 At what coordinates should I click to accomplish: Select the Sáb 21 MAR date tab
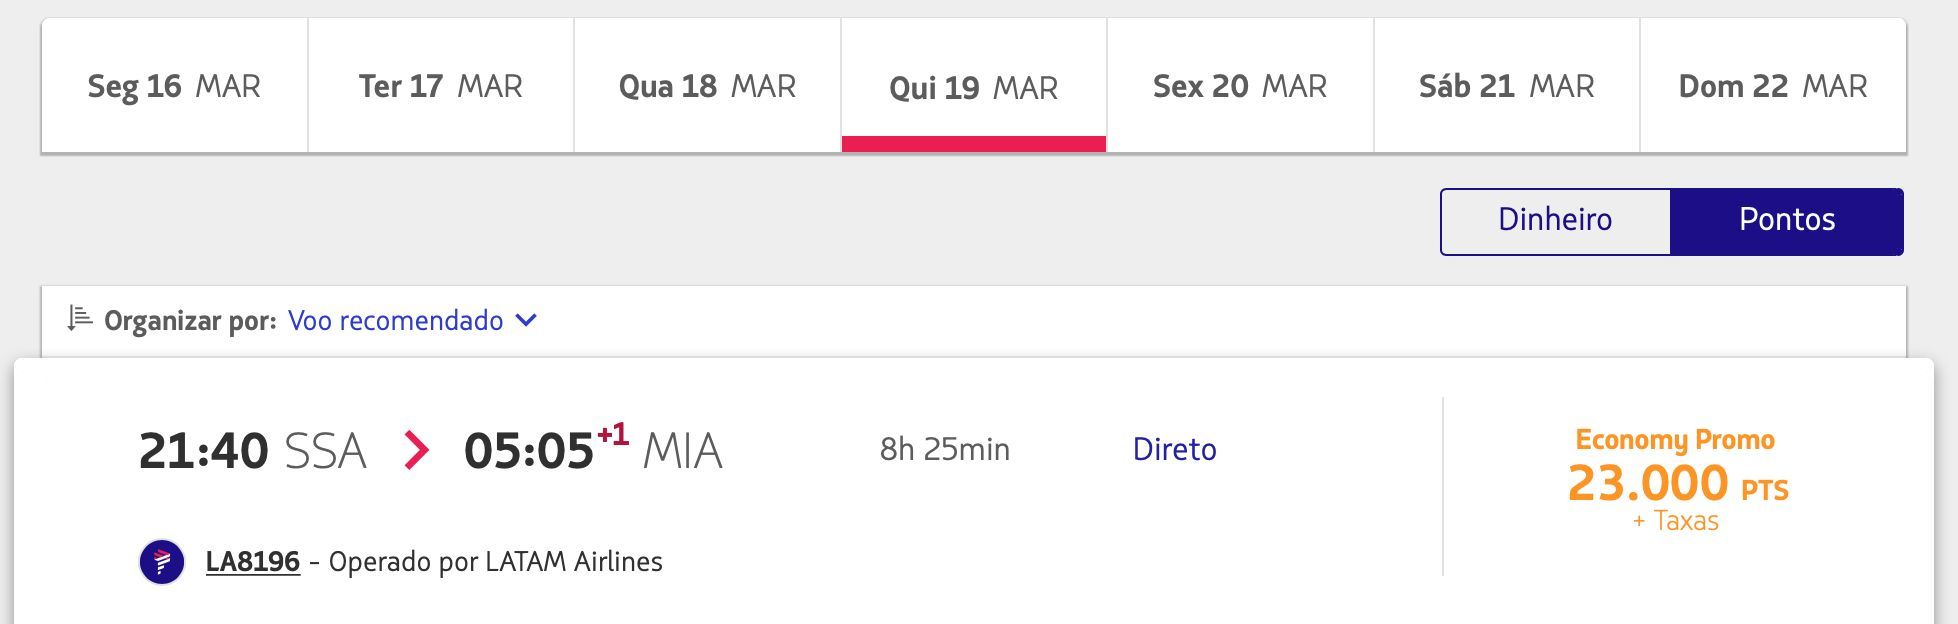[1507, 86]
